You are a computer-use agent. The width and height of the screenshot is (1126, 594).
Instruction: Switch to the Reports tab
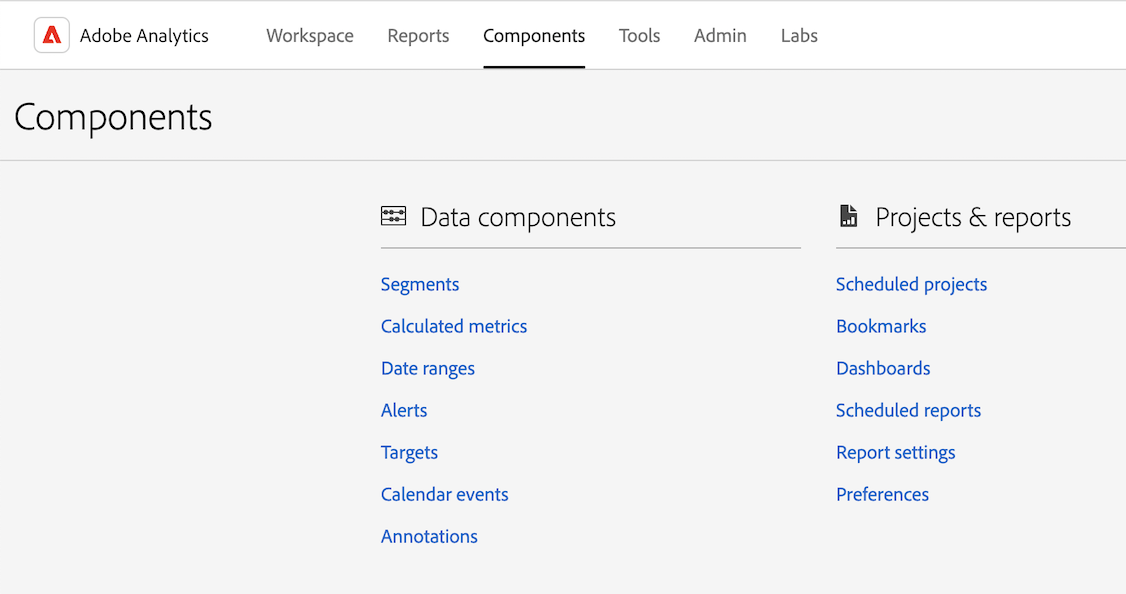418,36
